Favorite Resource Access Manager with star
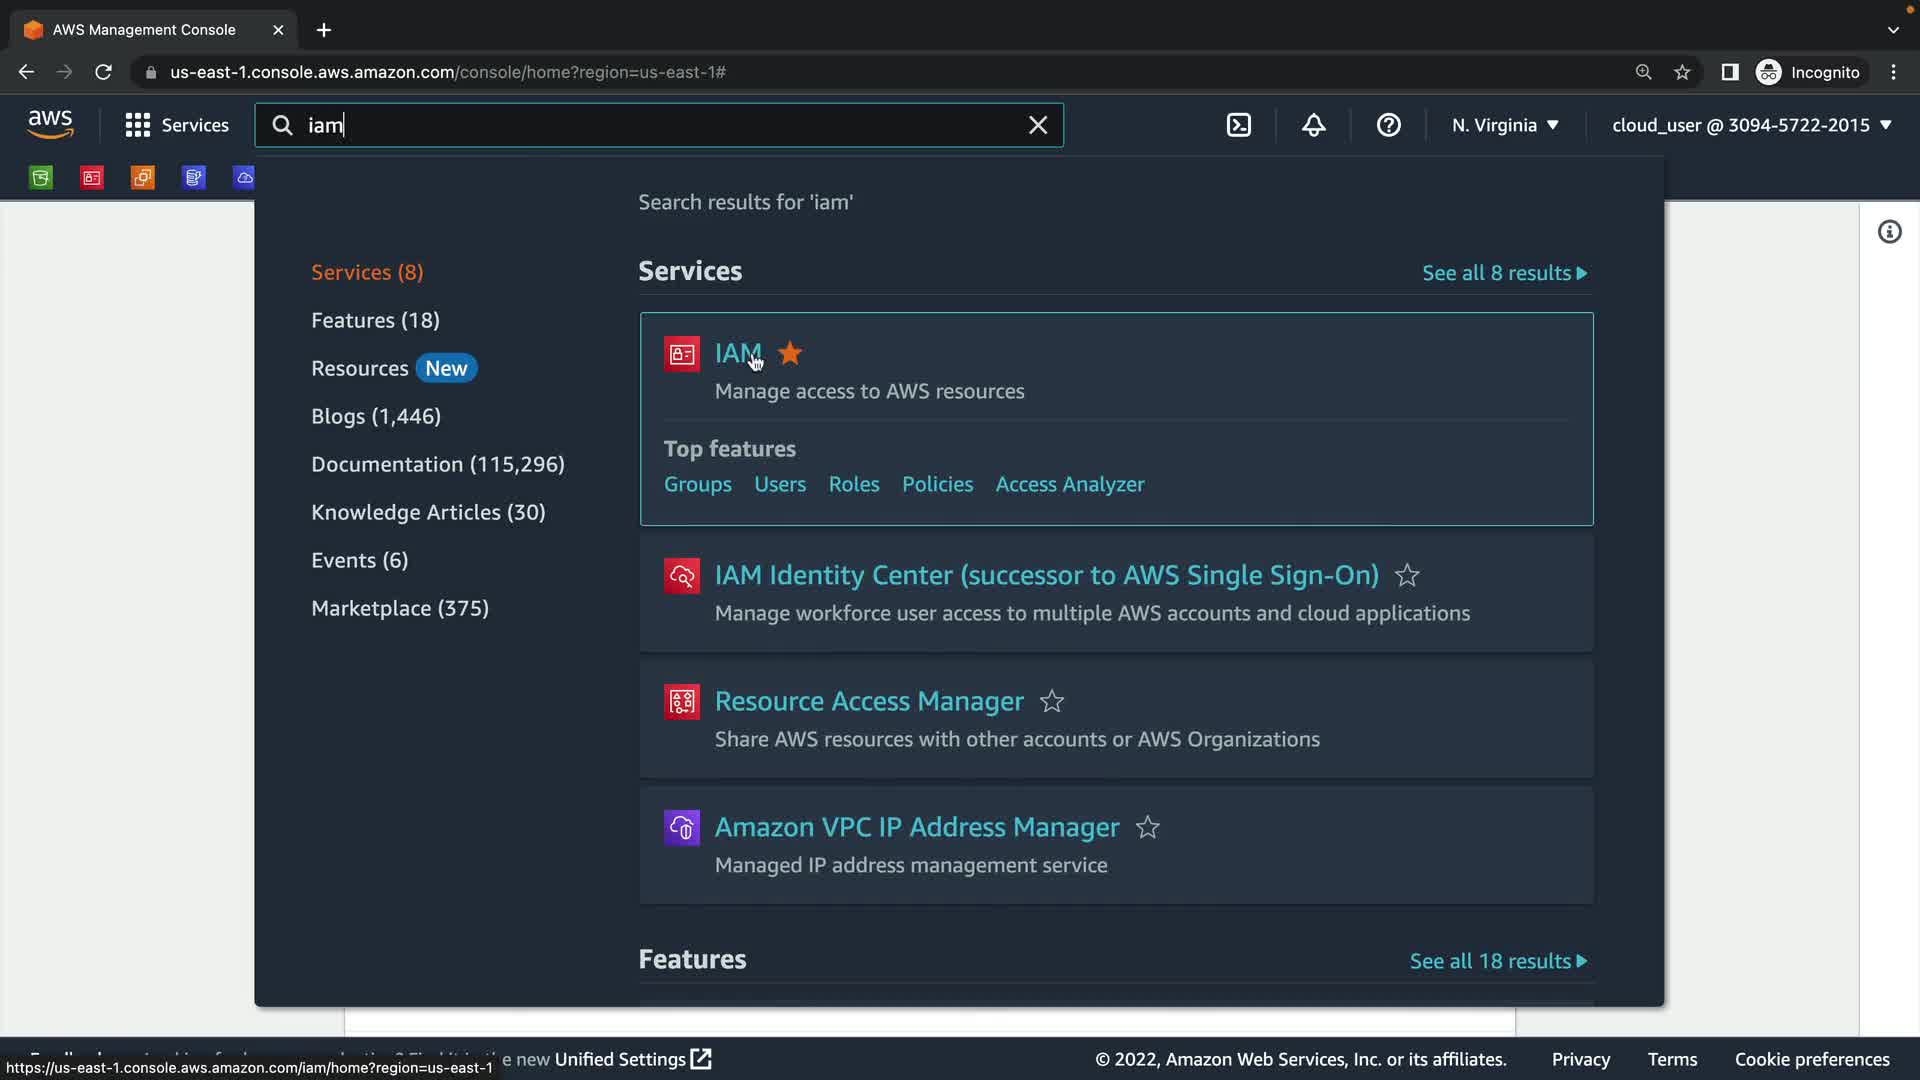The height and width of the screenshot is (1080, 1920). [1051, 702]
